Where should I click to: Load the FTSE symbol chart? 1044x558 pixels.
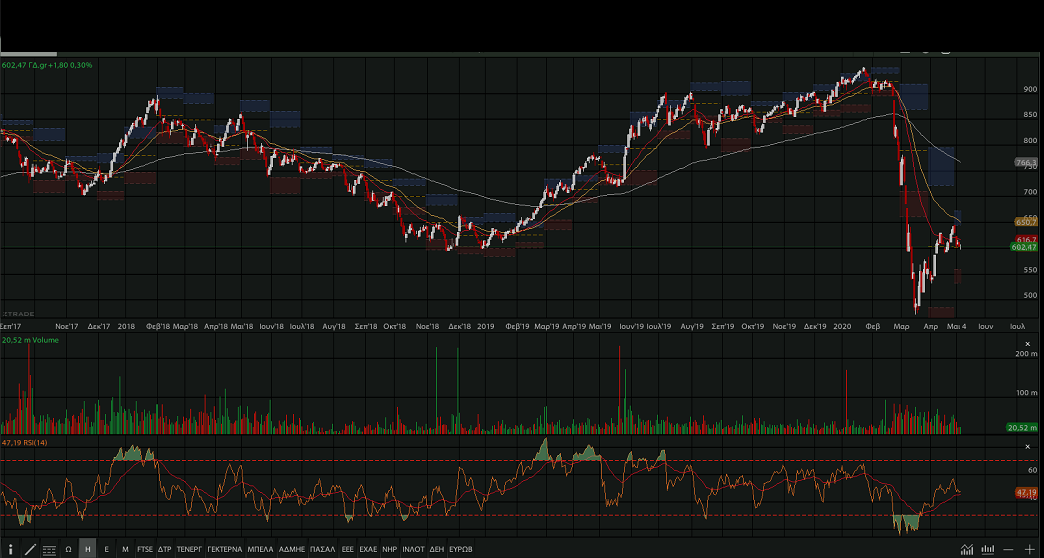click(145, 549)
